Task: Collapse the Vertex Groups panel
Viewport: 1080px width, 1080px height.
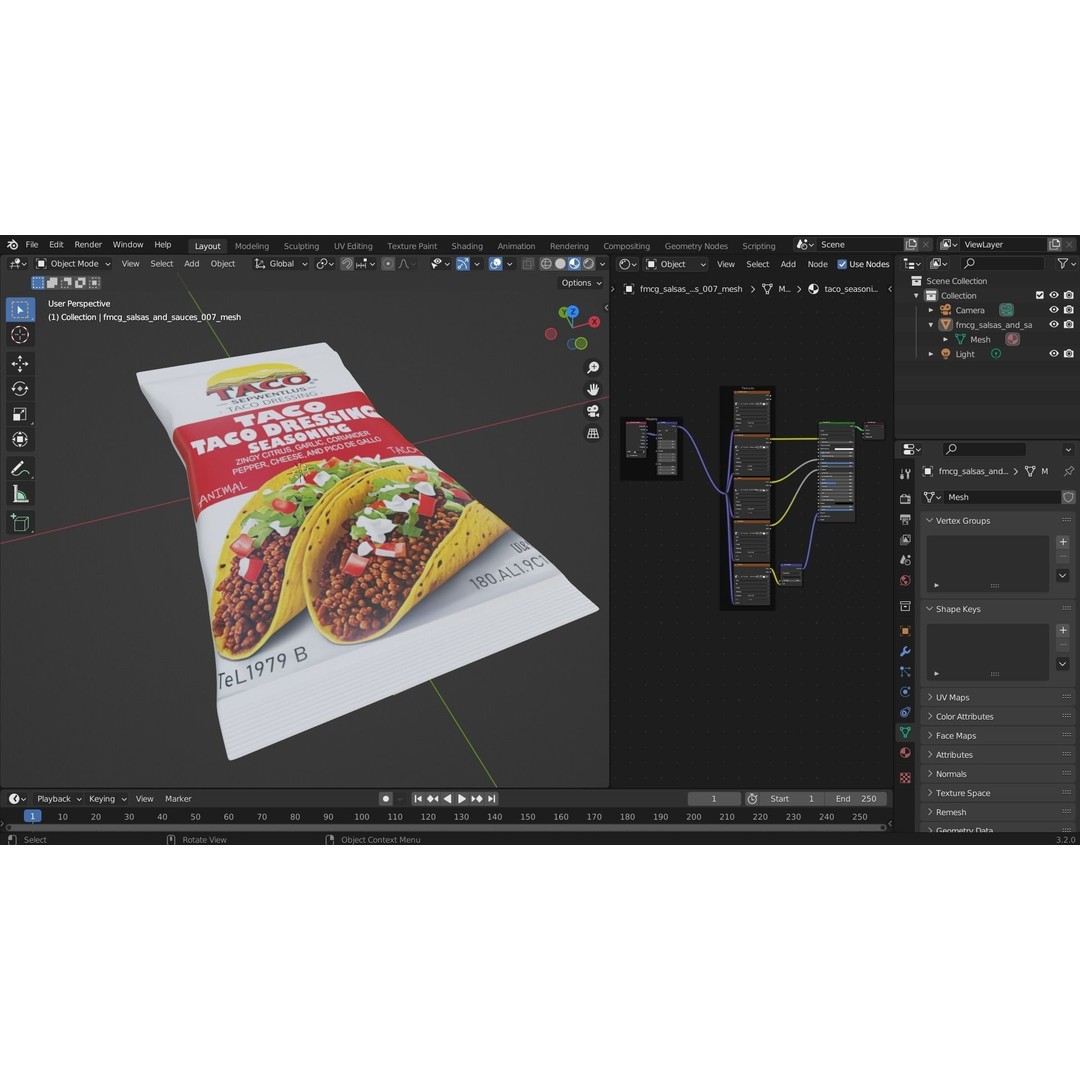Action: tap(997, 521)
